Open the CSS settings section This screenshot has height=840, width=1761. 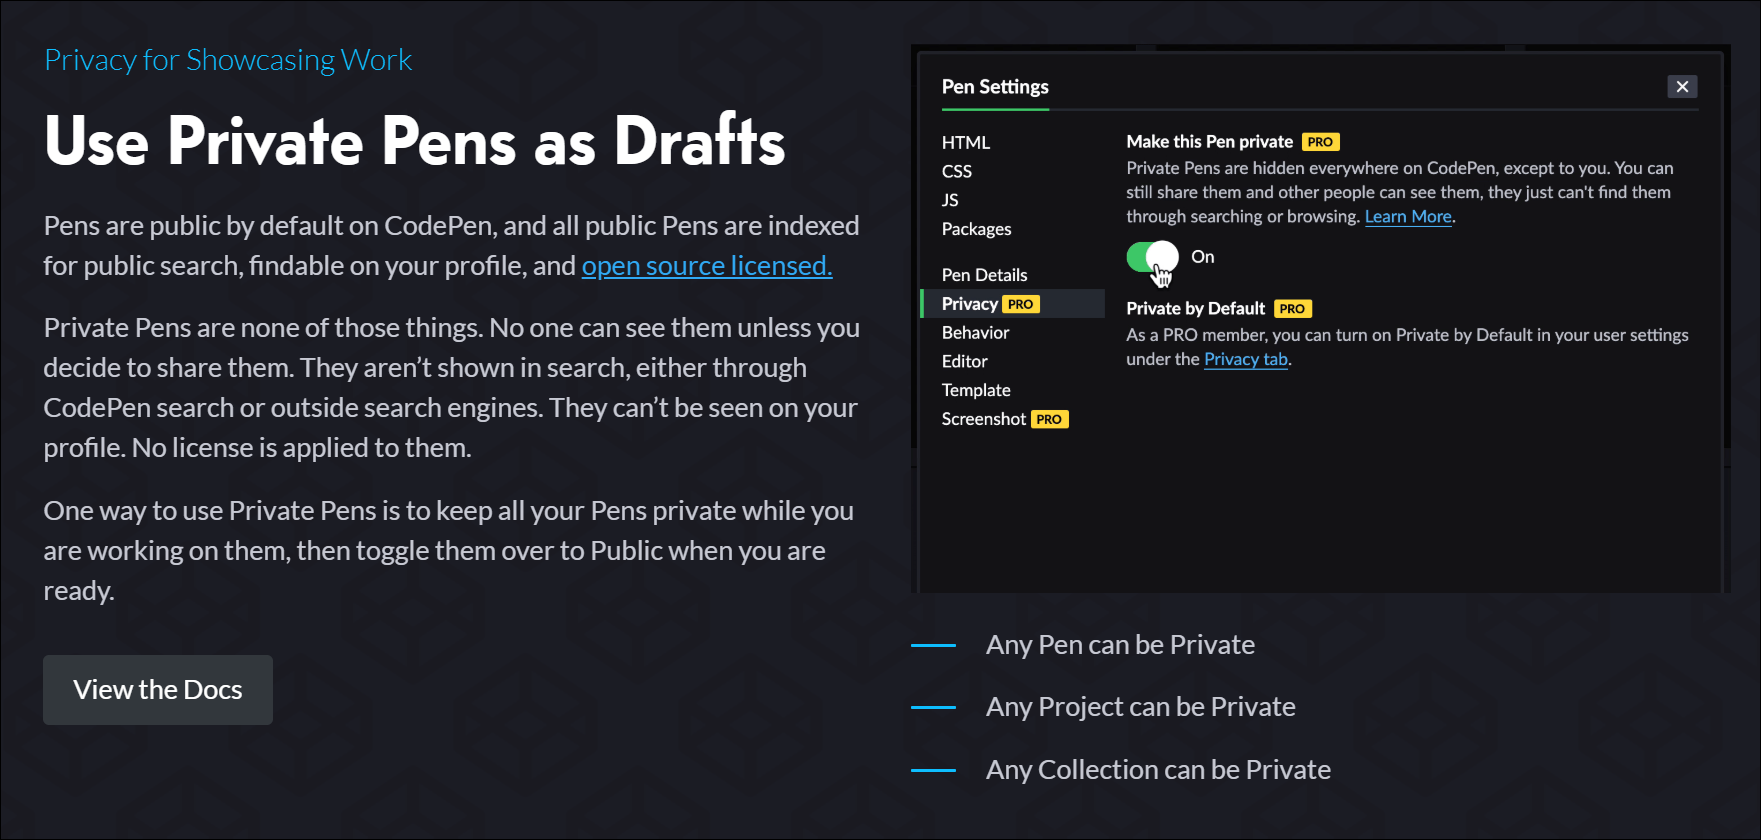(x=957, y=172)
